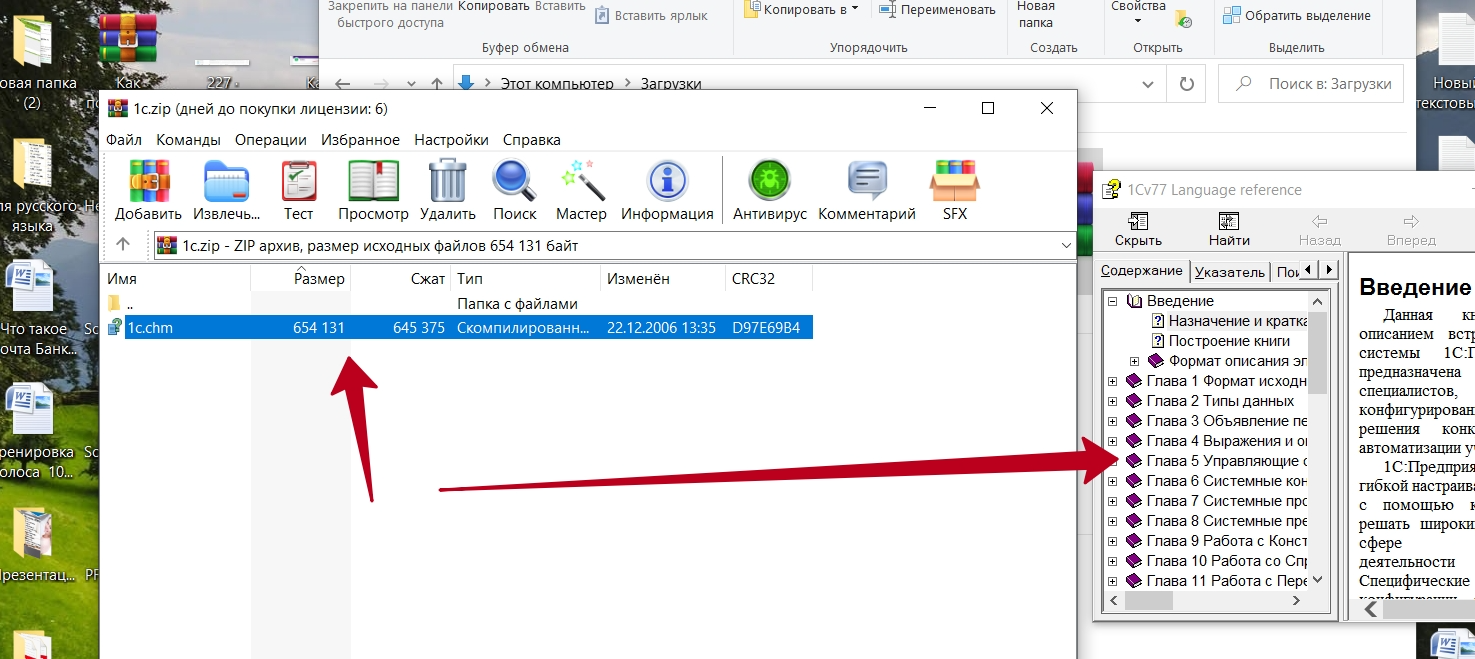
Task: Expand Глава 2 Типы данных node
Action: click(x=1112, y=401)
